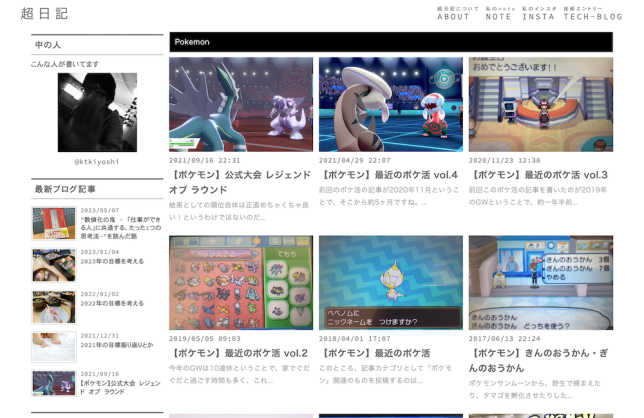Open article title きんのおうかん・ぎんのおうかん
The height and width of the screenshot is (418, 644).
[x=539, y=361]
